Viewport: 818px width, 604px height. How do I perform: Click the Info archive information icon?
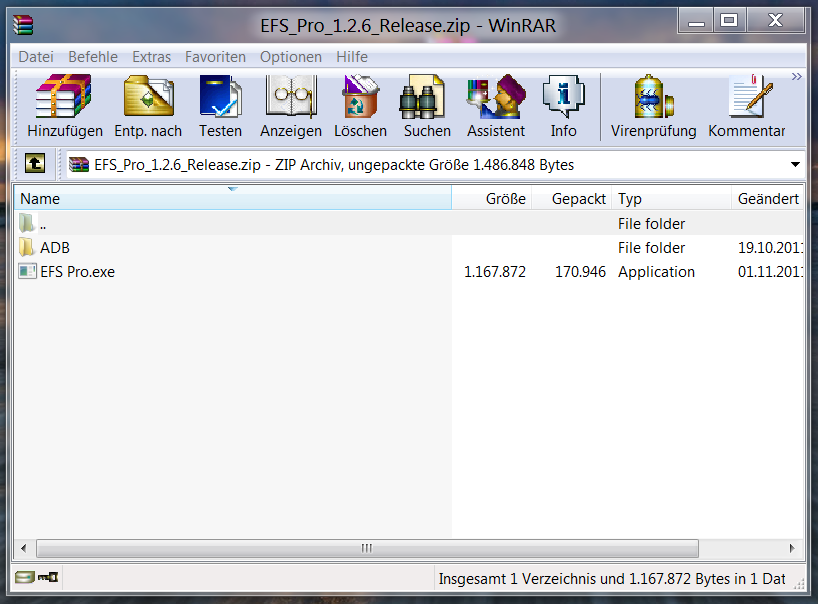(563, 105)
